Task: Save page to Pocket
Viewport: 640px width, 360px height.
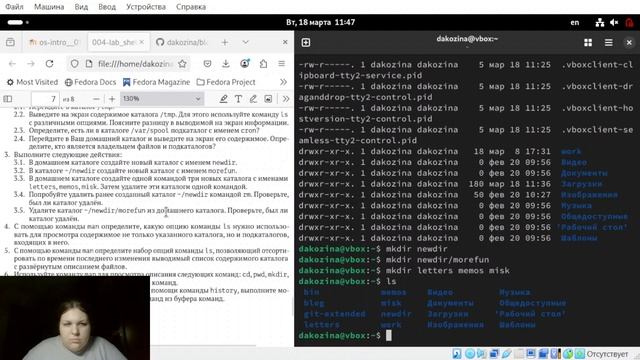Action: pos(207,64)
